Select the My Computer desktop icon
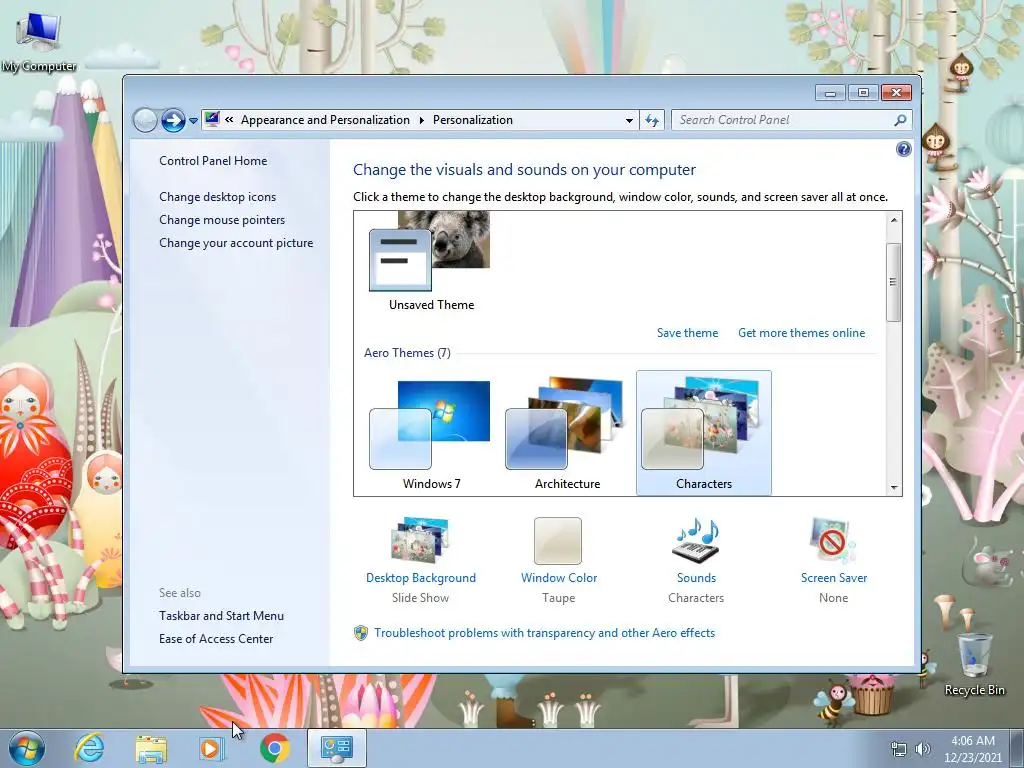 point(39,42)
